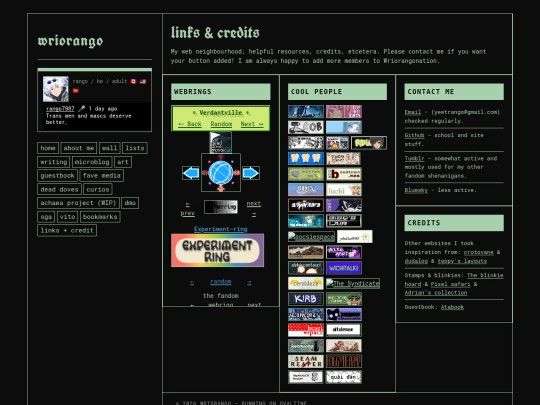Go to the home page

(x=48, y=148)
